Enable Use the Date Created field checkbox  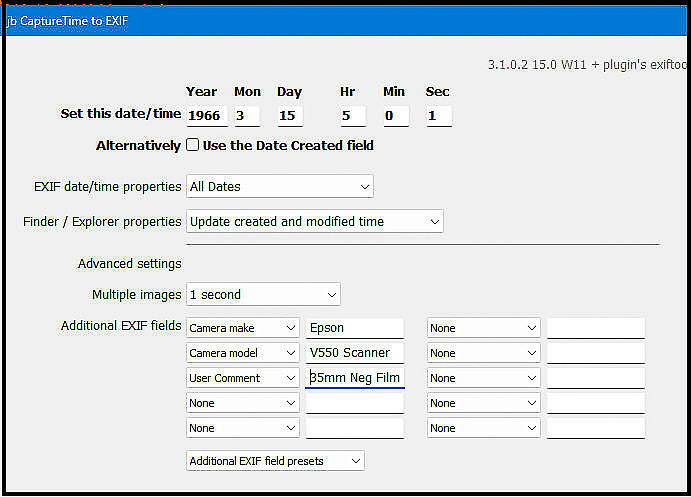pyautogui.click(x=193, y=145)
